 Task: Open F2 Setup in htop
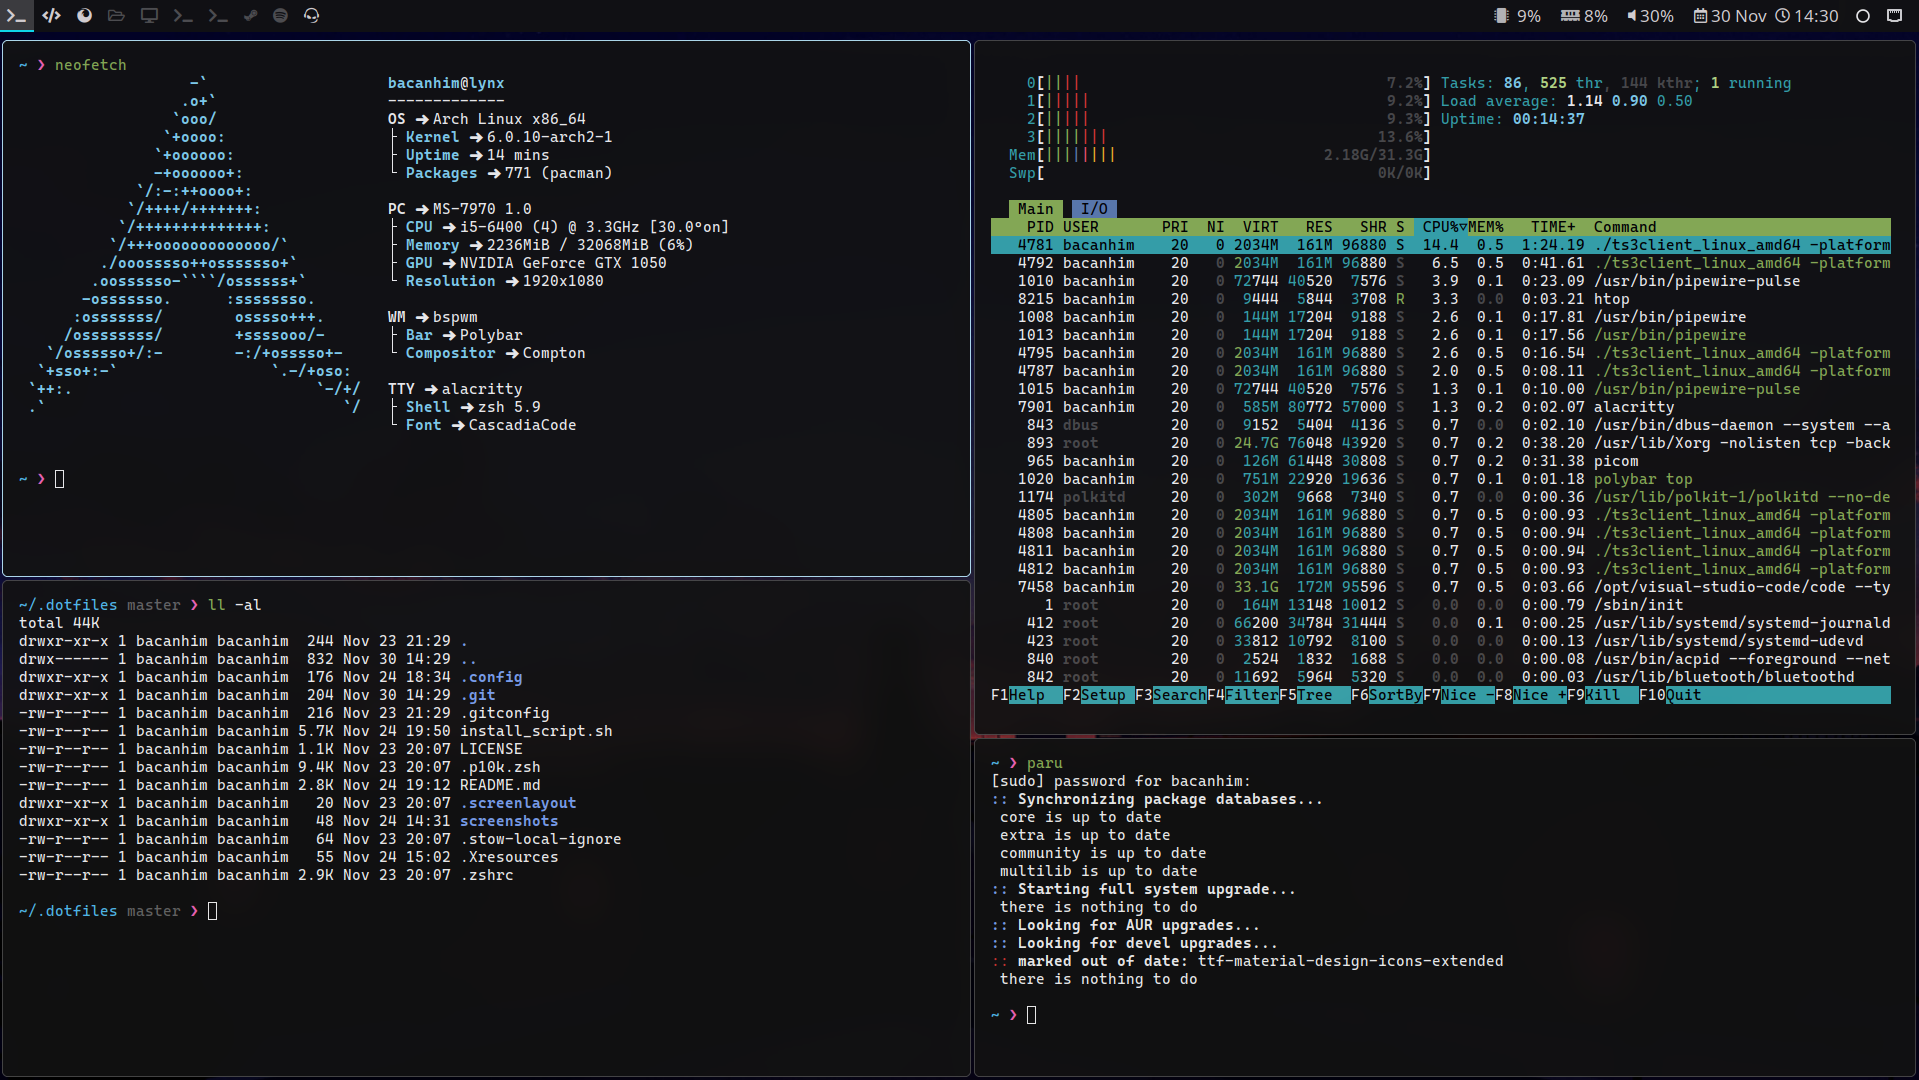[x=1098, y=695]
